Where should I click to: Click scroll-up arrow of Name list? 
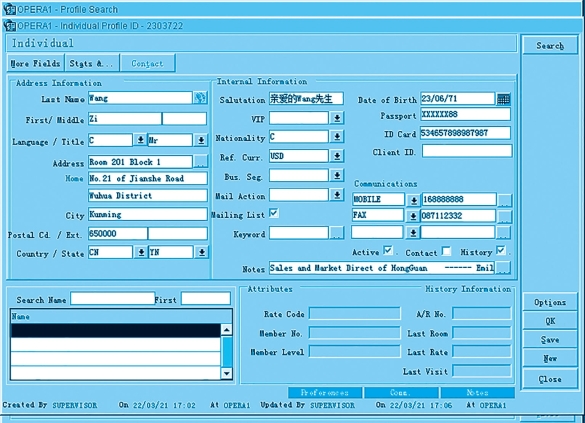(x=226, y=329)
